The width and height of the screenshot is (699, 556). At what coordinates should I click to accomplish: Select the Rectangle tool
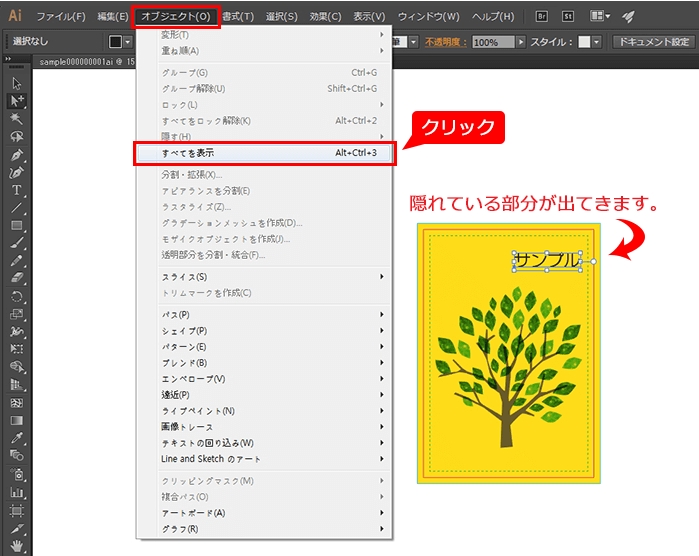16,226
